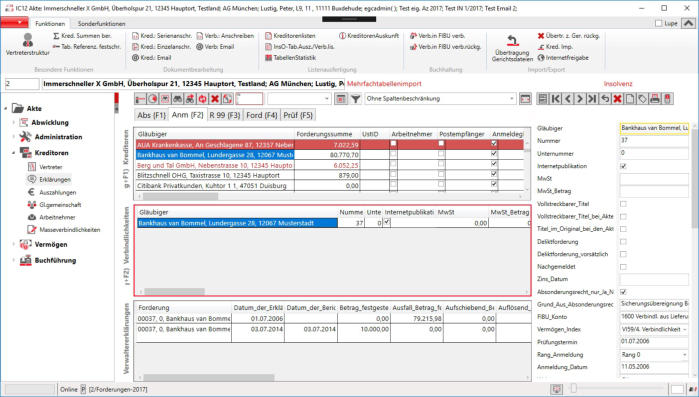Image resolution: width=699 pixels, height=397 pixels.
Task: Switch to Funktionen ribbon tab
Action: tap(50, 24)
